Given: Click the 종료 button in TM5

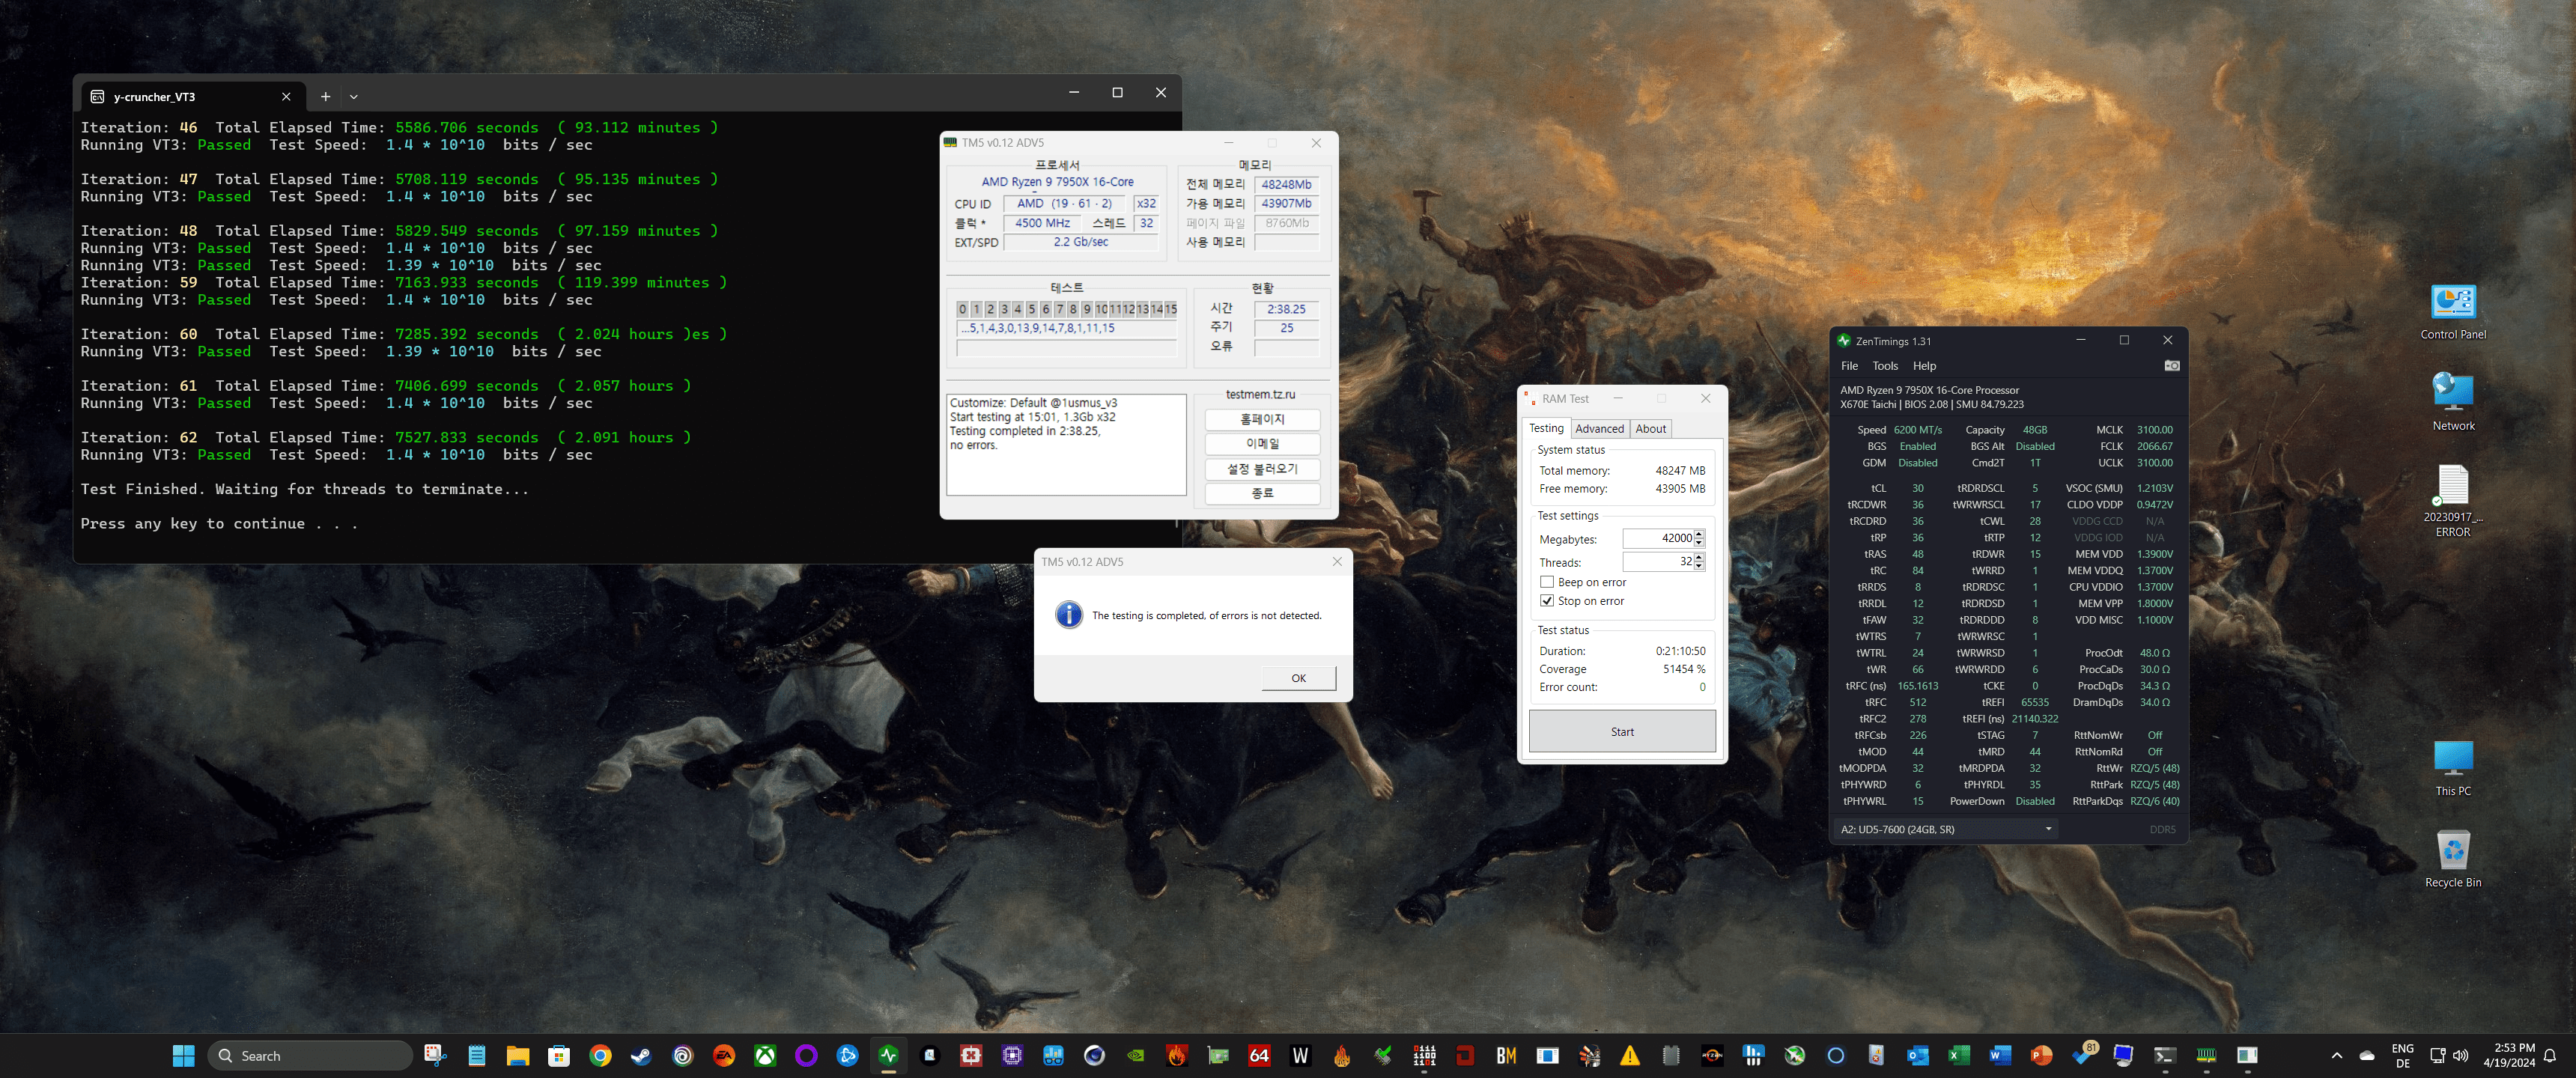Looking at the screenshot, I should (1262, 493).
